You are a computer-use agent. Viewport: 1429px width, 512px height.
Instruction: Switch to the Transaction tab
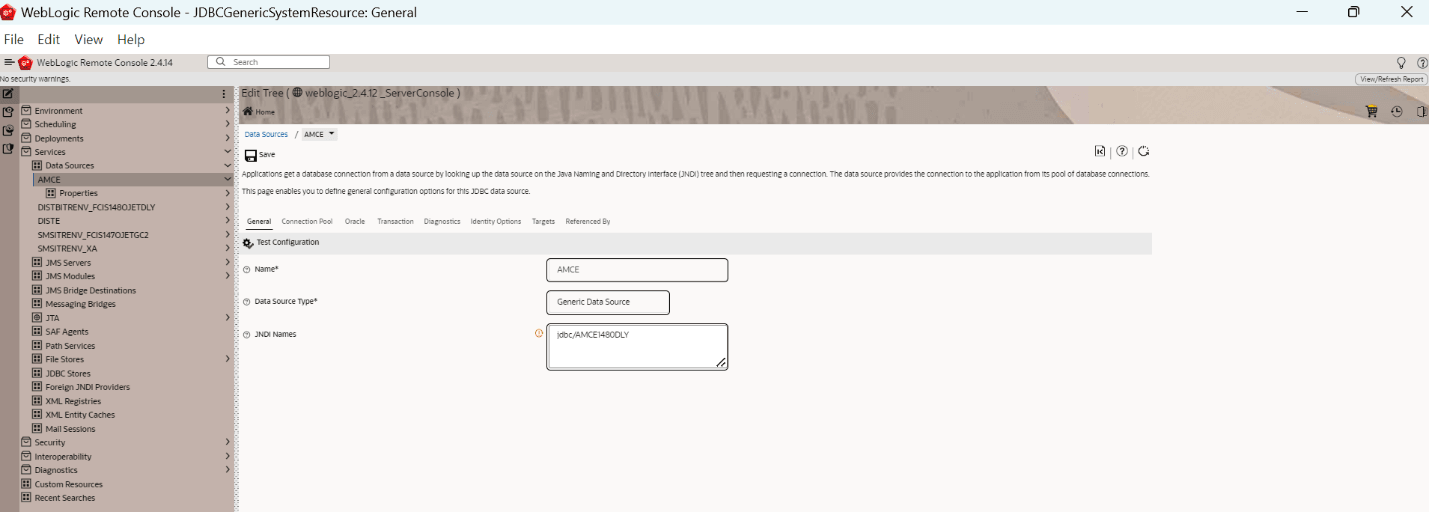[395, 221]
